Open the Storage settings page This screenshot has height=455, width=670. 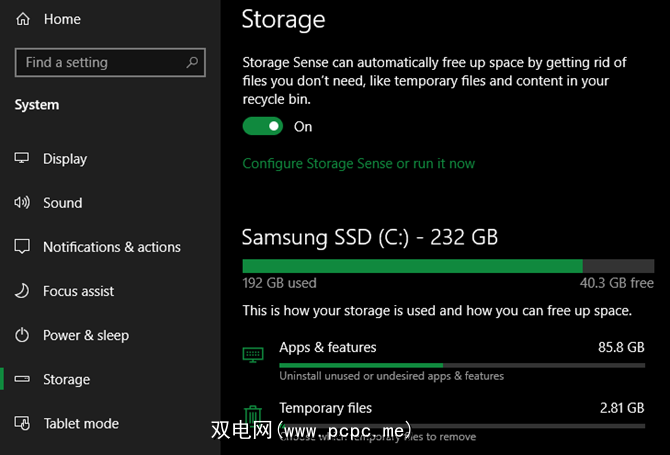click(x=66, y=379)
